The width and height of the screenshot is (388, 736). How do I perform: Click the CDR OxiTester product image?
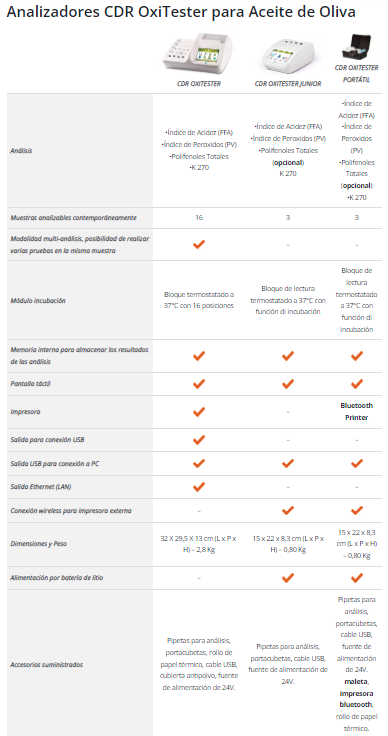click(199, 53)
